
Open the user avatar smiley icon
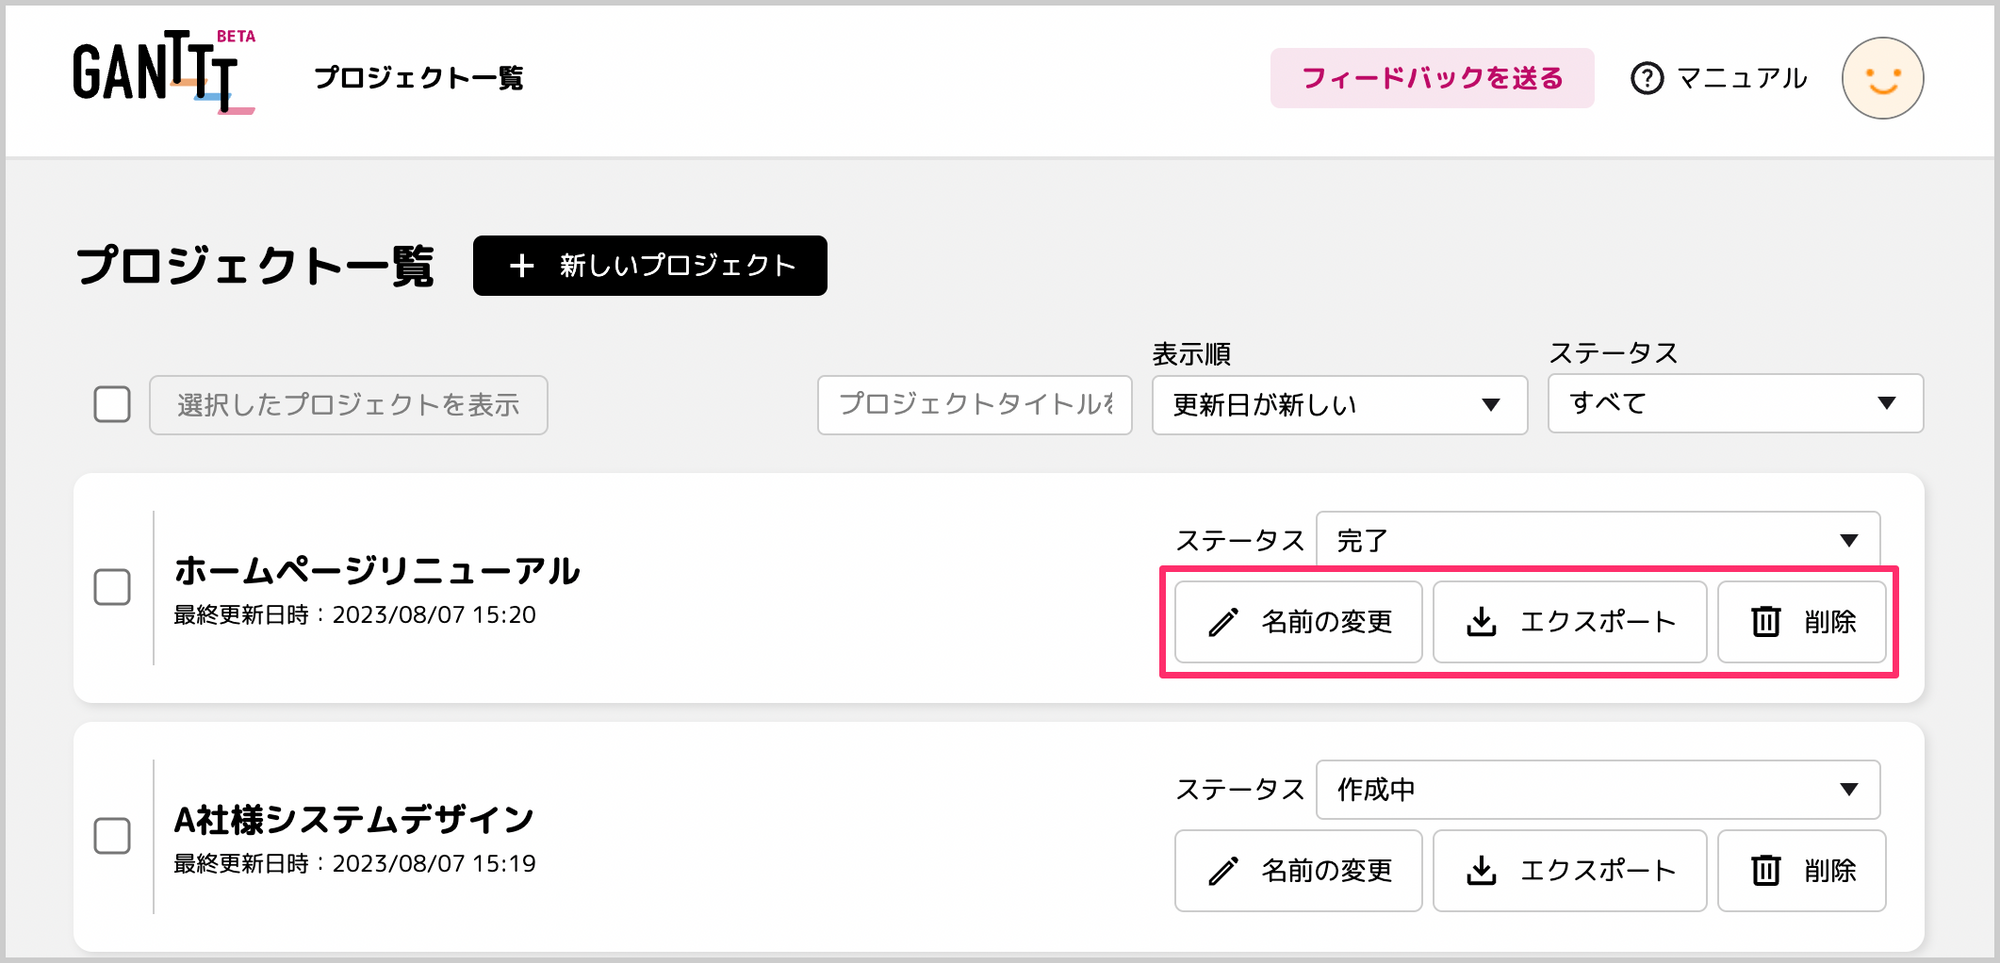pos(1882,78)
